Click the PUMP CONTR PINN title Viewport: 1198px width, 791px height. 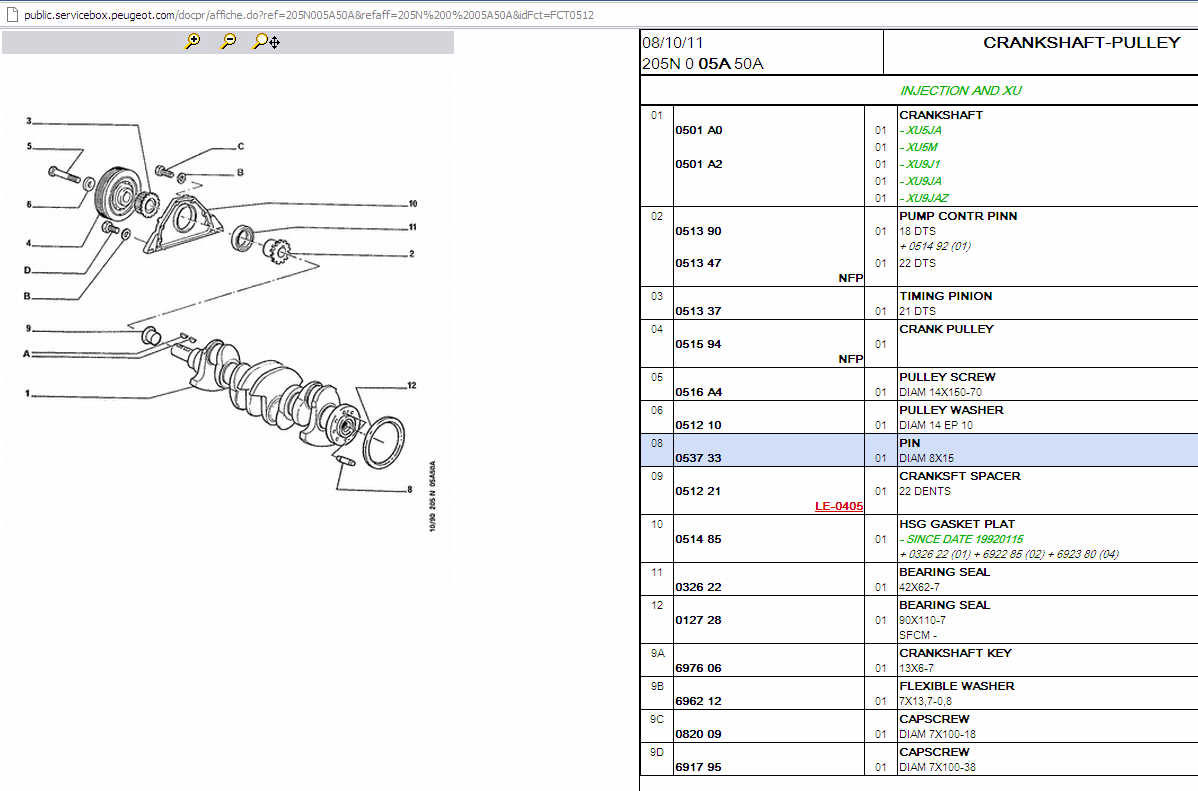958,216
